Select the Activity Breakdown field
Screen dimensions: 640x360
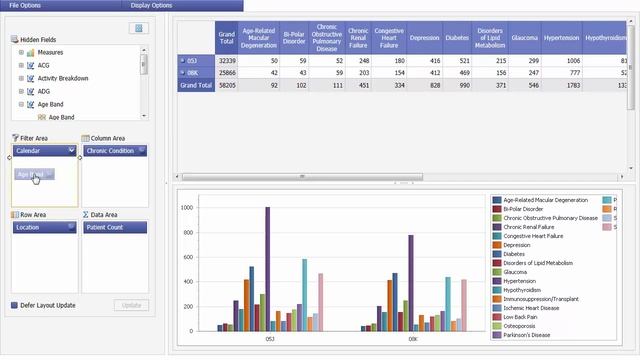(63, 78)
